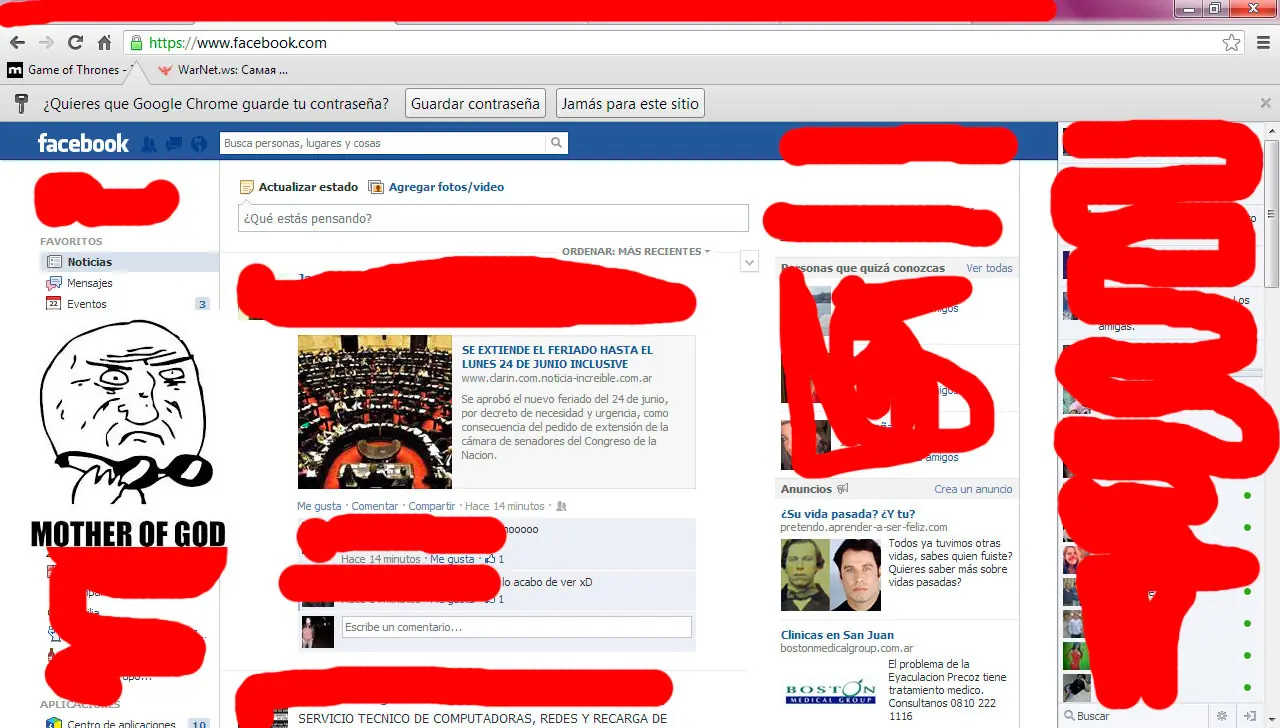Open the browser home page icon
This screenshot has height=728, width=1280.
104,43
